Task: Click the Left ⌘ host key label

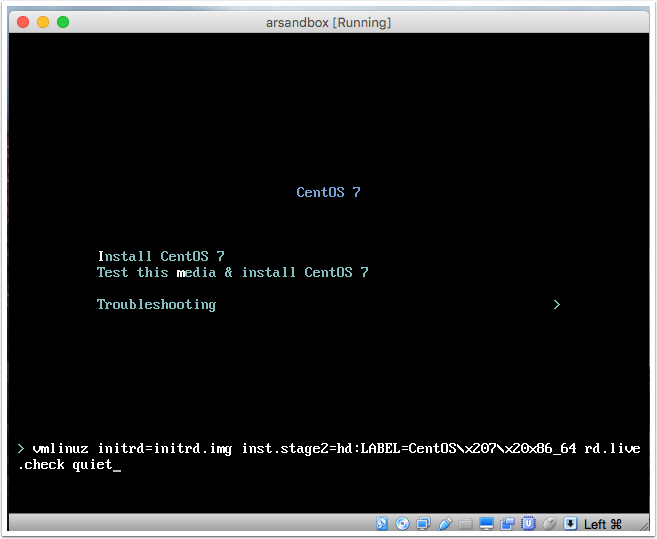Action: pos(603,524)
